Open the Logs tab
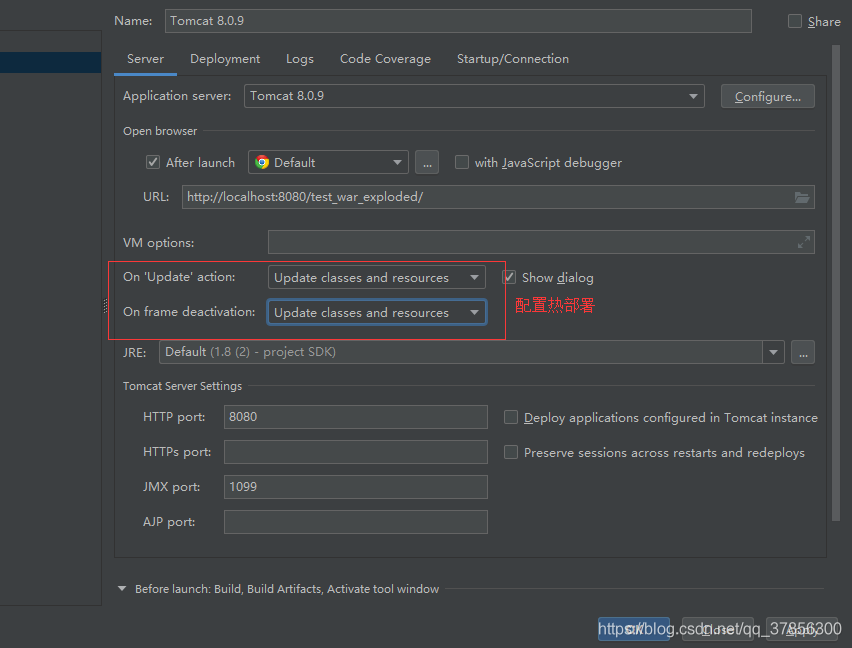The height and width of the screenshot is (648, 852). click(300, 59)
